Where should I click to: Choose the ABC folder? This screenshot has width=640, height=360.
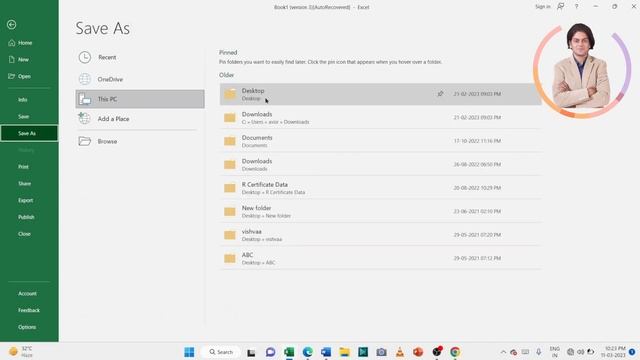click(x=380, y=258)
